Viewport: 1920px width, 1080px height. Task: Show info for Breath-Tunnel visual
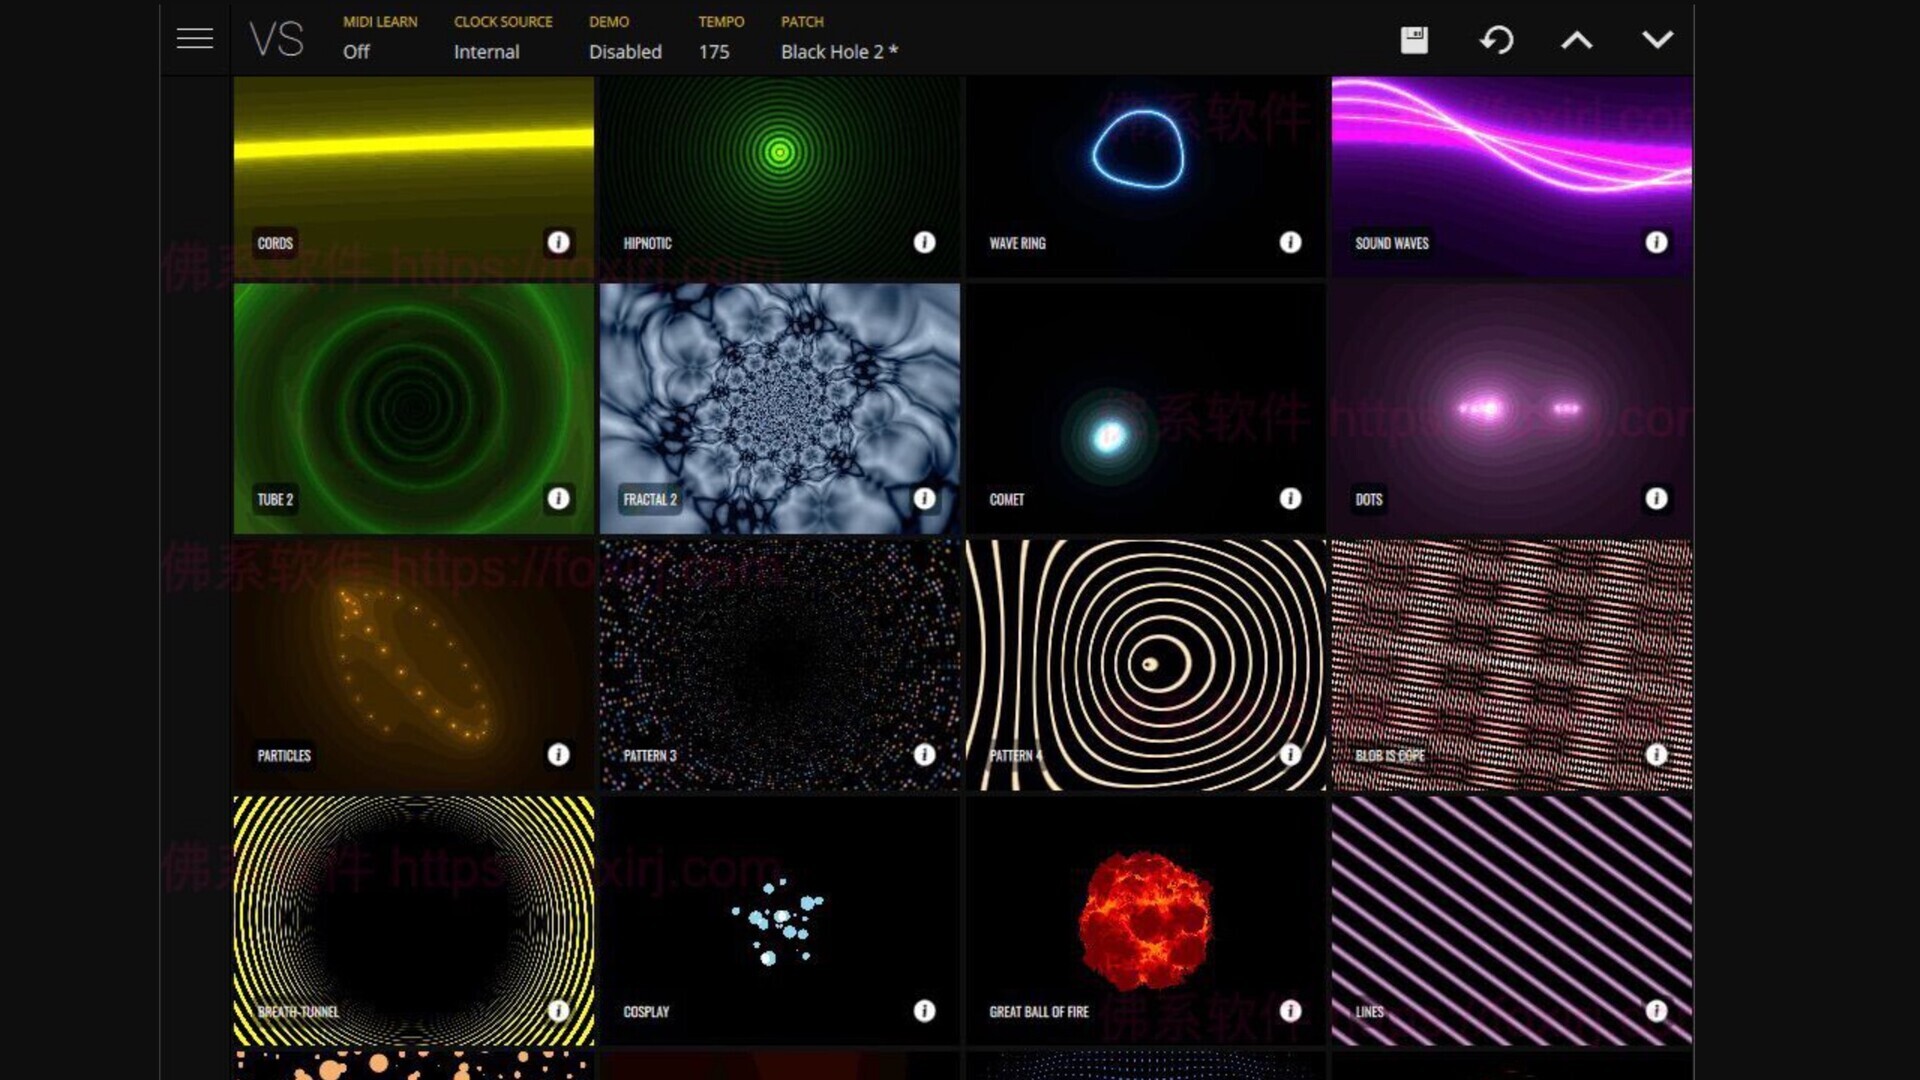coord(558,1010)
